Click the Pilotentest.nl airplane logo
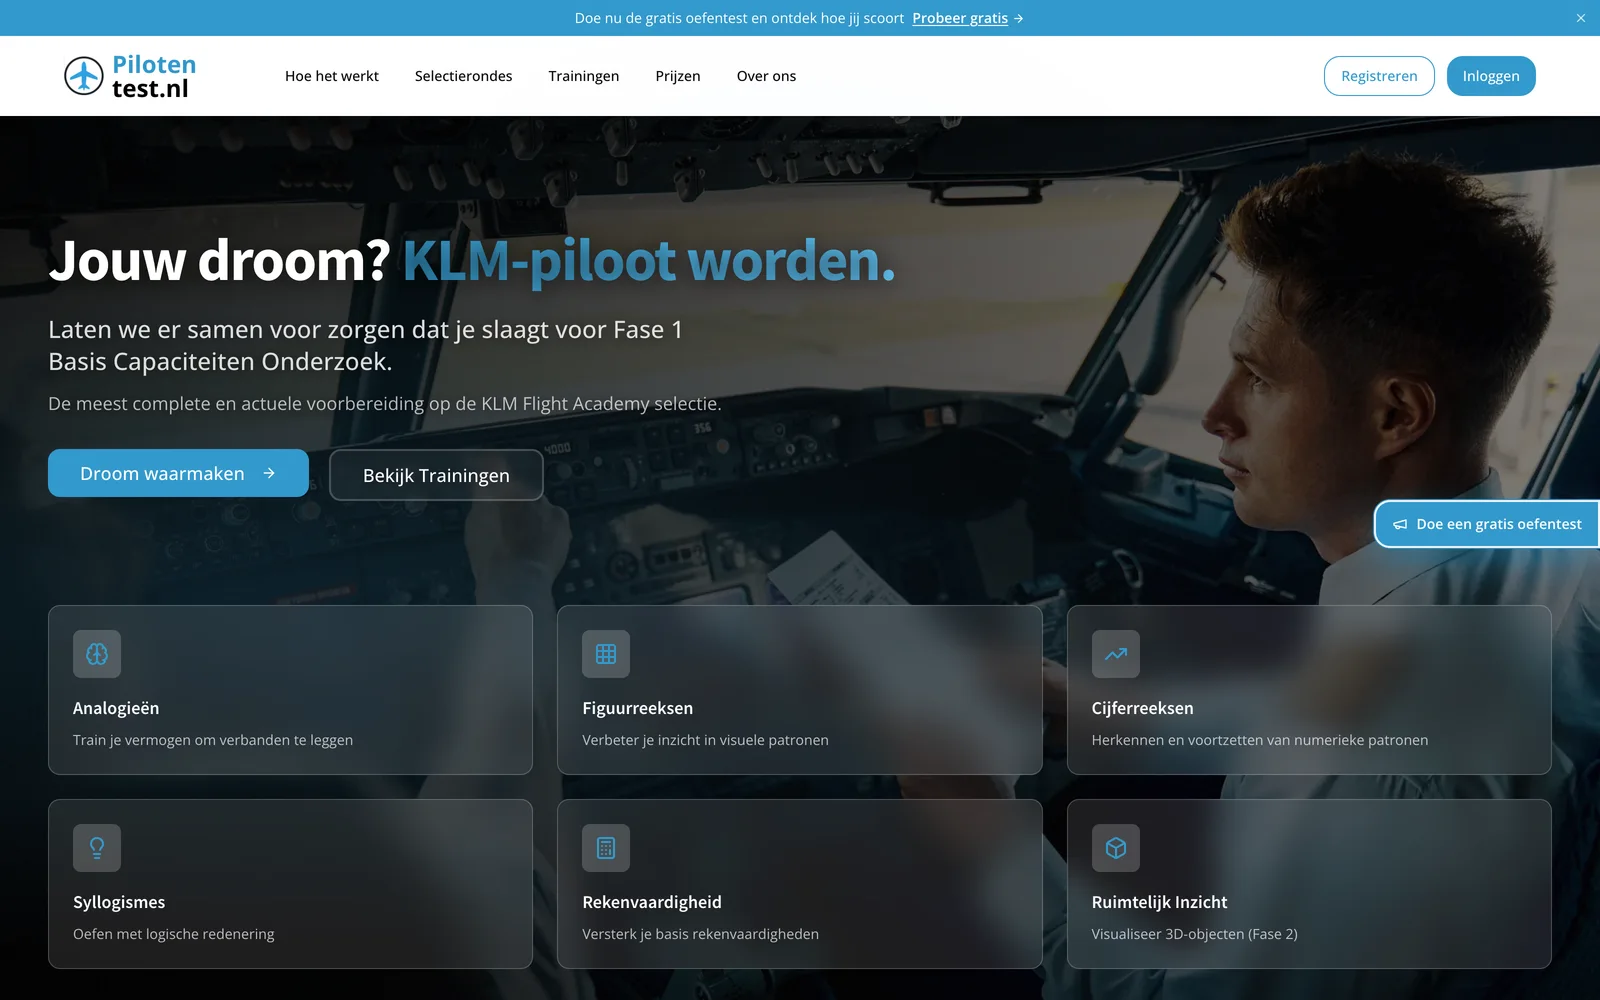The width and height of the screenshot is (1600, 1000). tap(84, 76)
